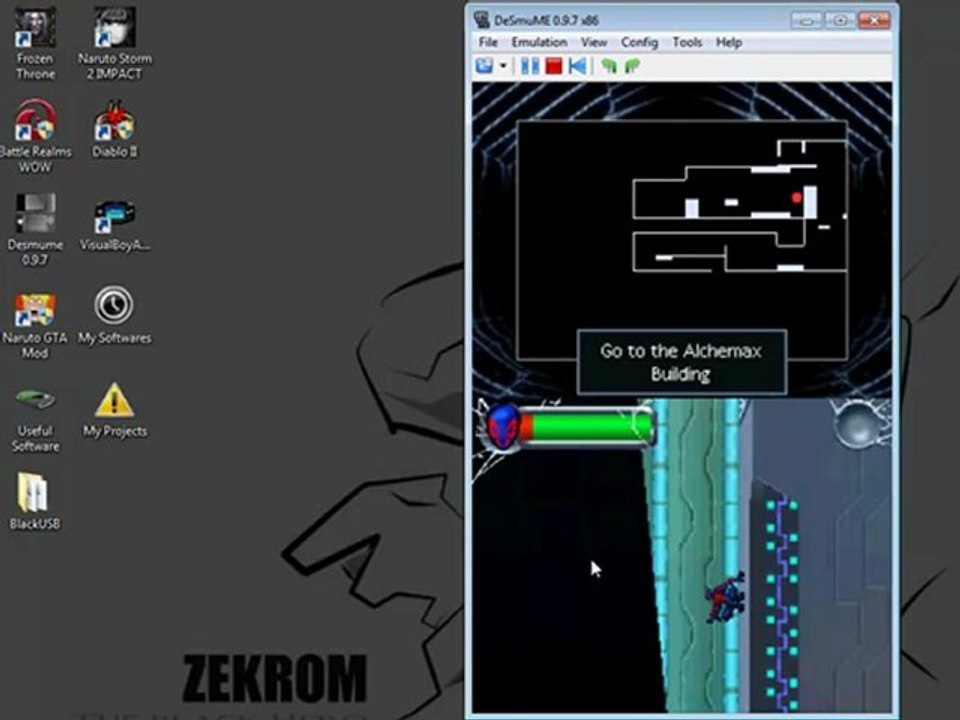Open the Tools menu
960x720 pixels.
tap(687, 42)
